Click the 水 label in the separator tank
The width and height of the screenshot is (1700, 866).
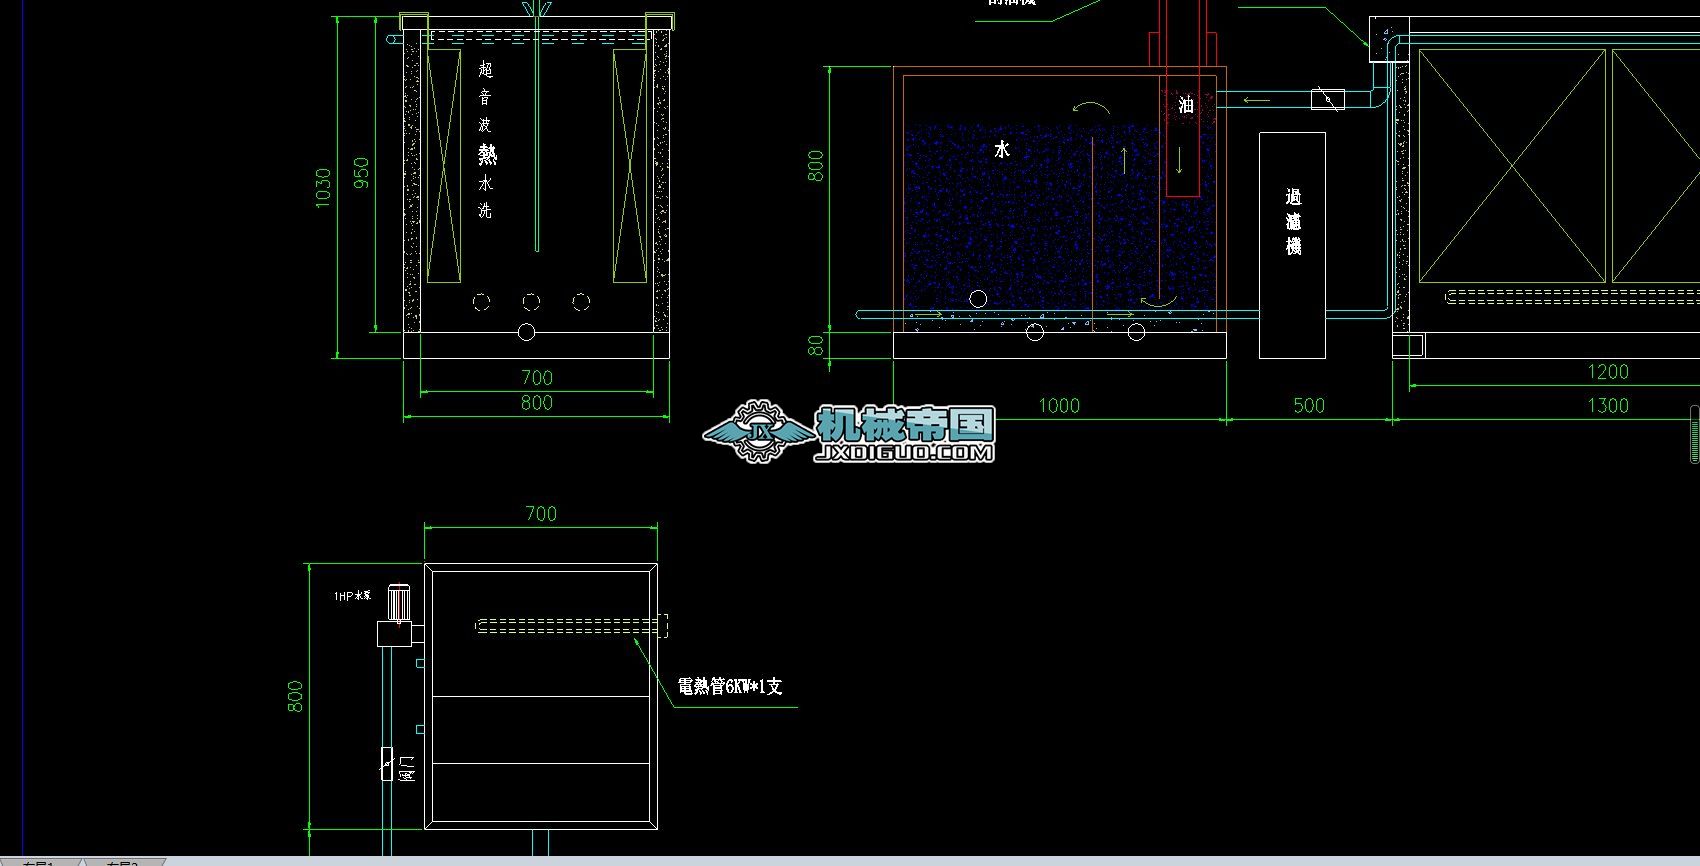(1002, 149)
